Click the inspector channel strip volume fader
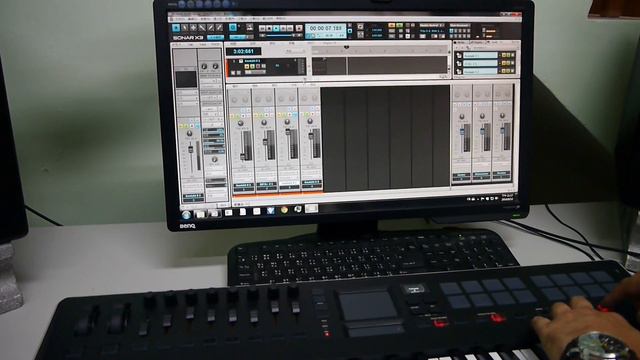Viewport: 640px width, 360px height. [190, 150]
